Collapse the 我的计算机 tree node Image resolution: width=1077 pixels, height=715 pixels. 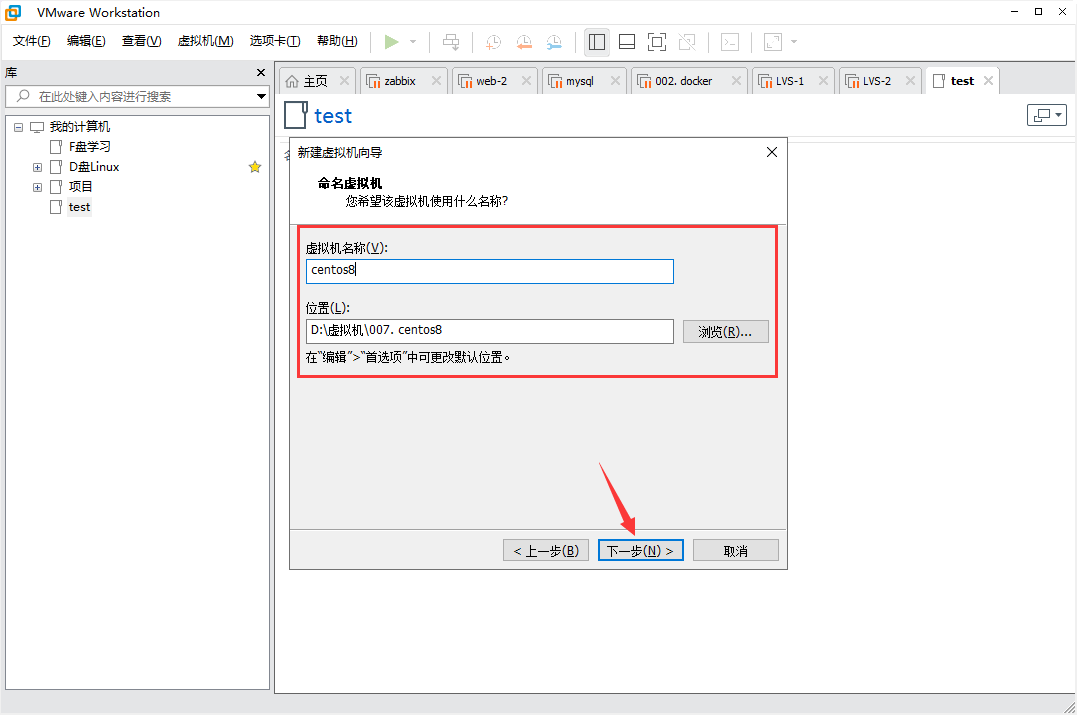click(19, 127)
